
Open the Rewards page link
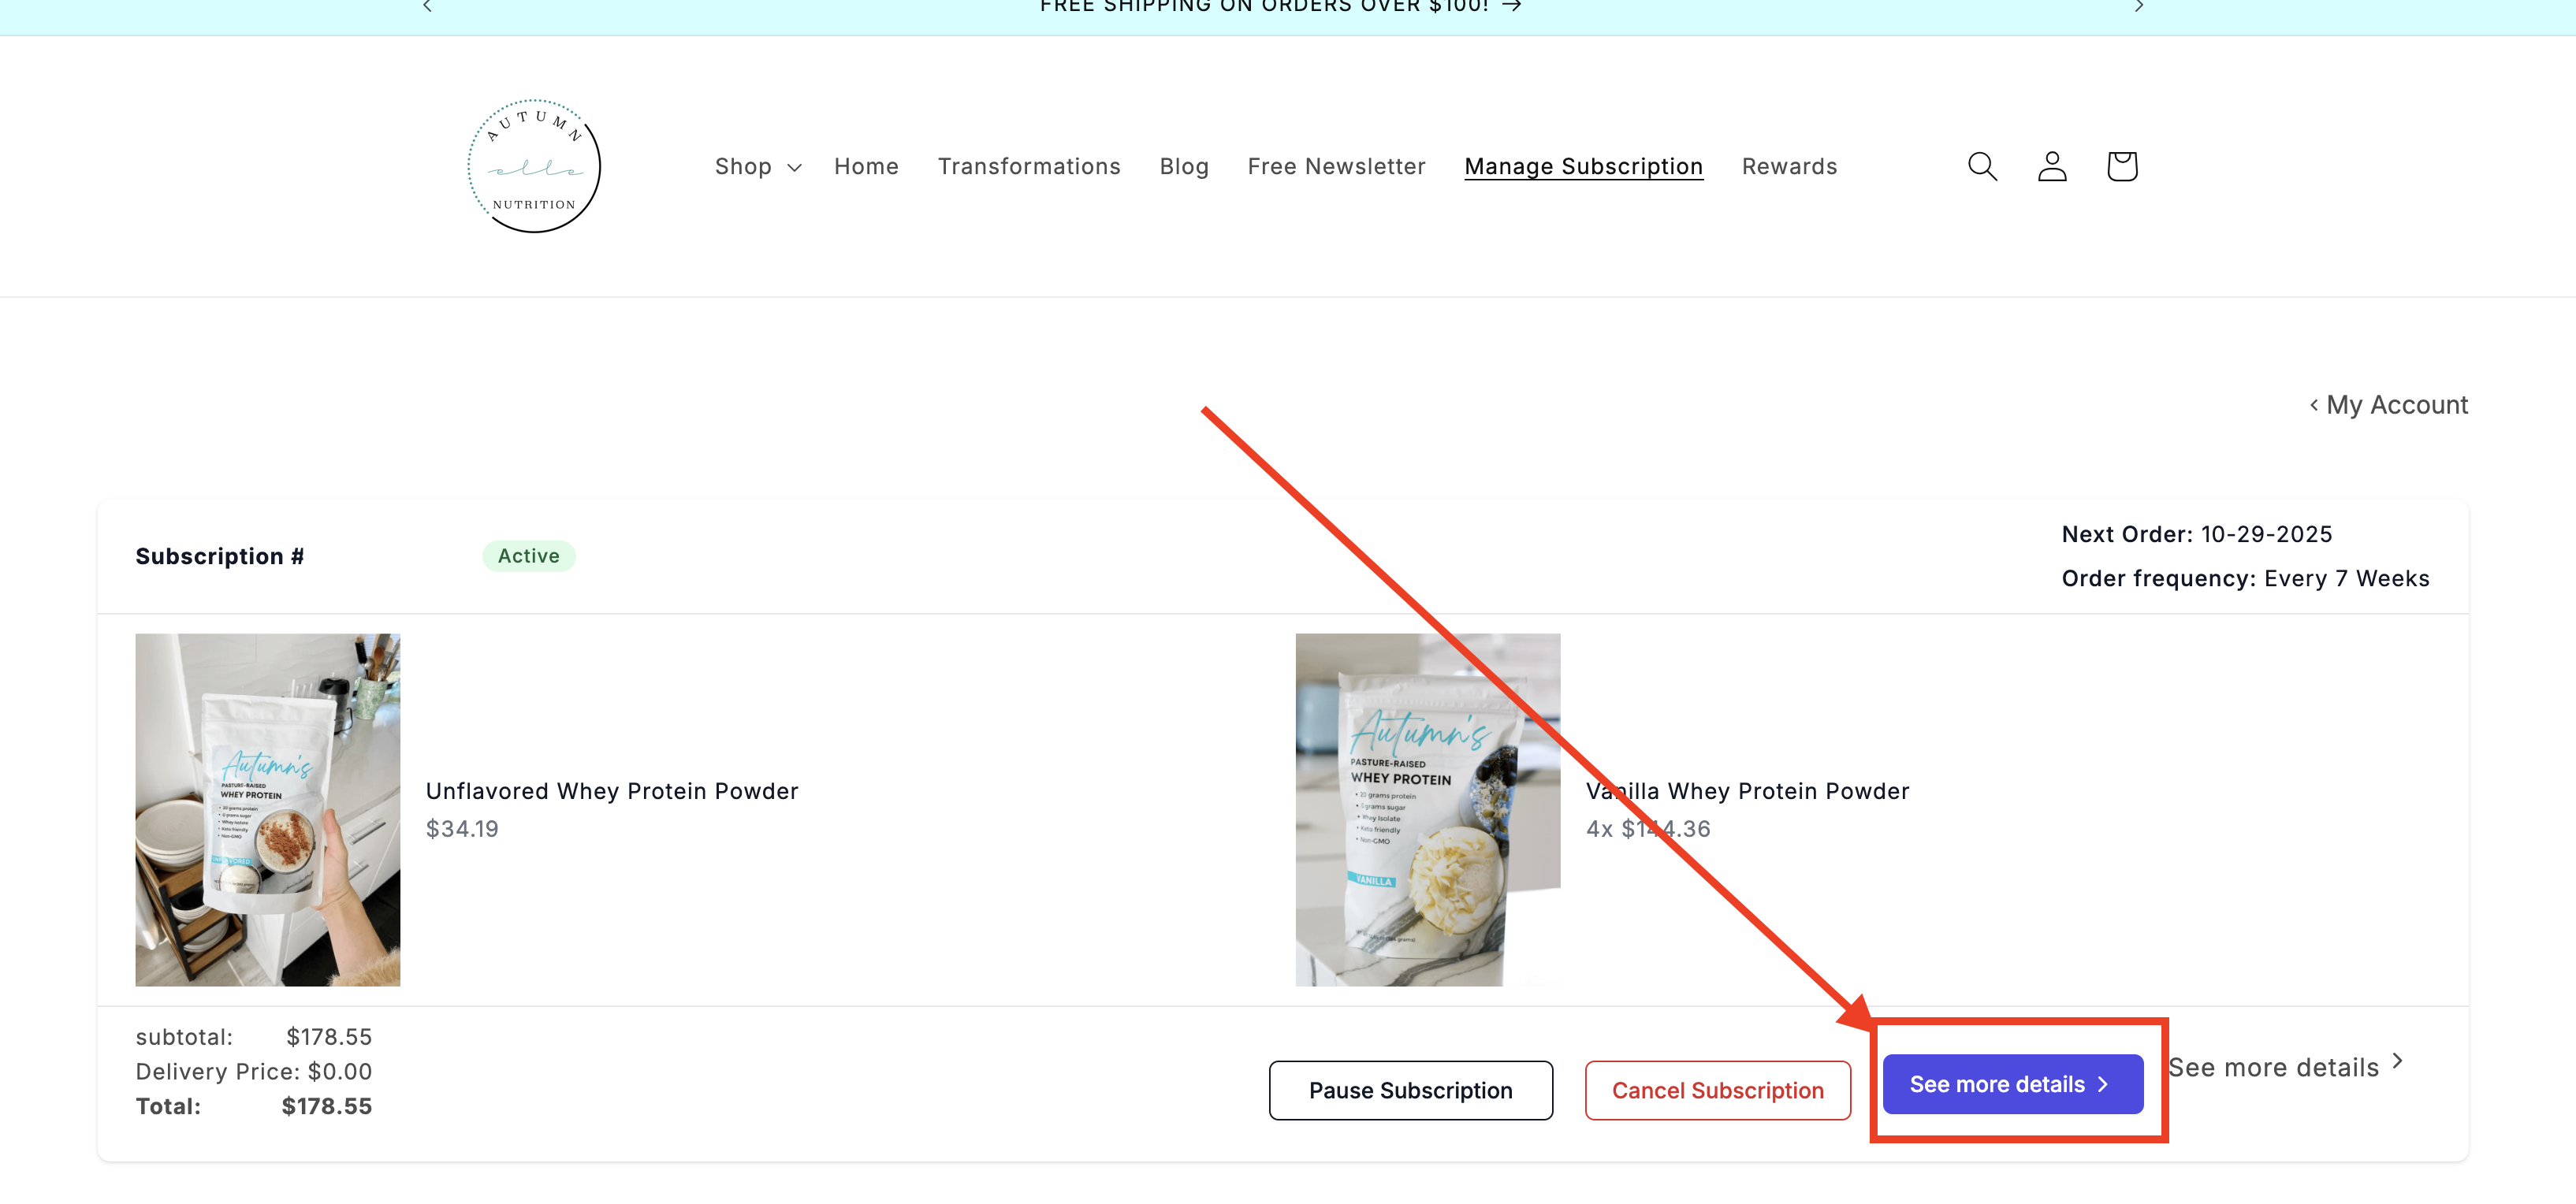[1789, 167]
